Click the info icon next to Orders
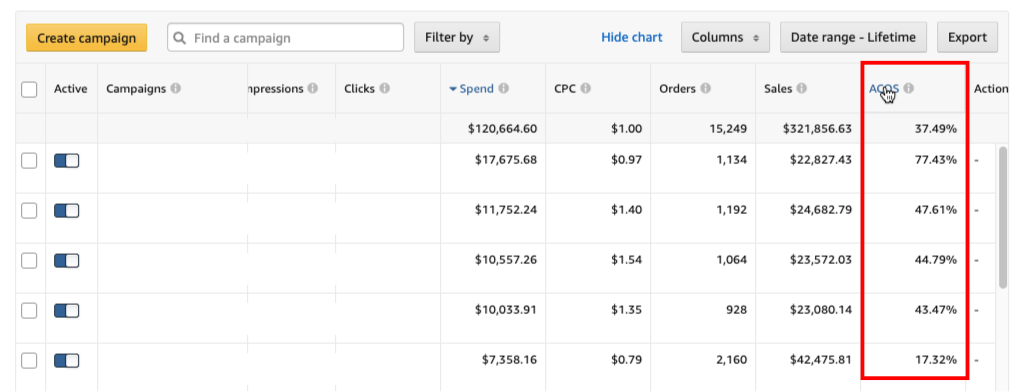1018x392 pixels. (x=706, y=89)
